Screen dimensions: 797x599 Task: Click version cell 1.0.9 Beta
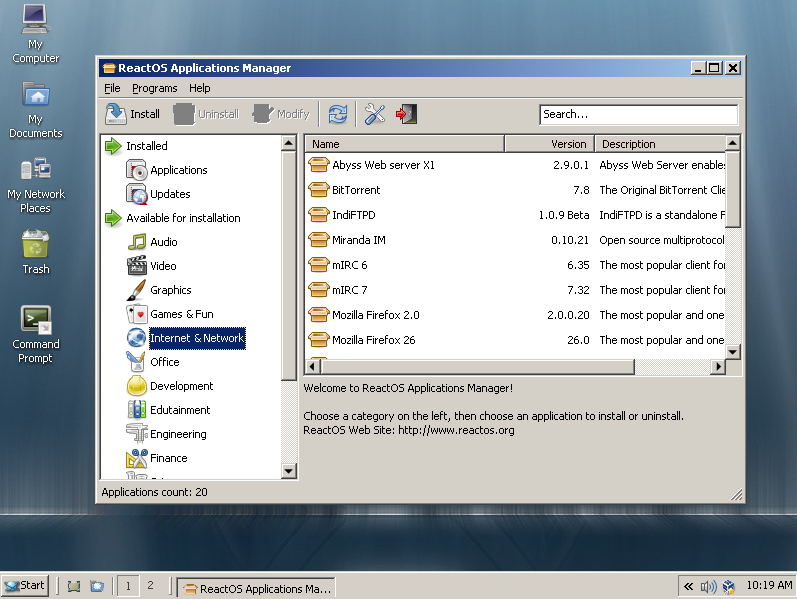coord(563,215)
